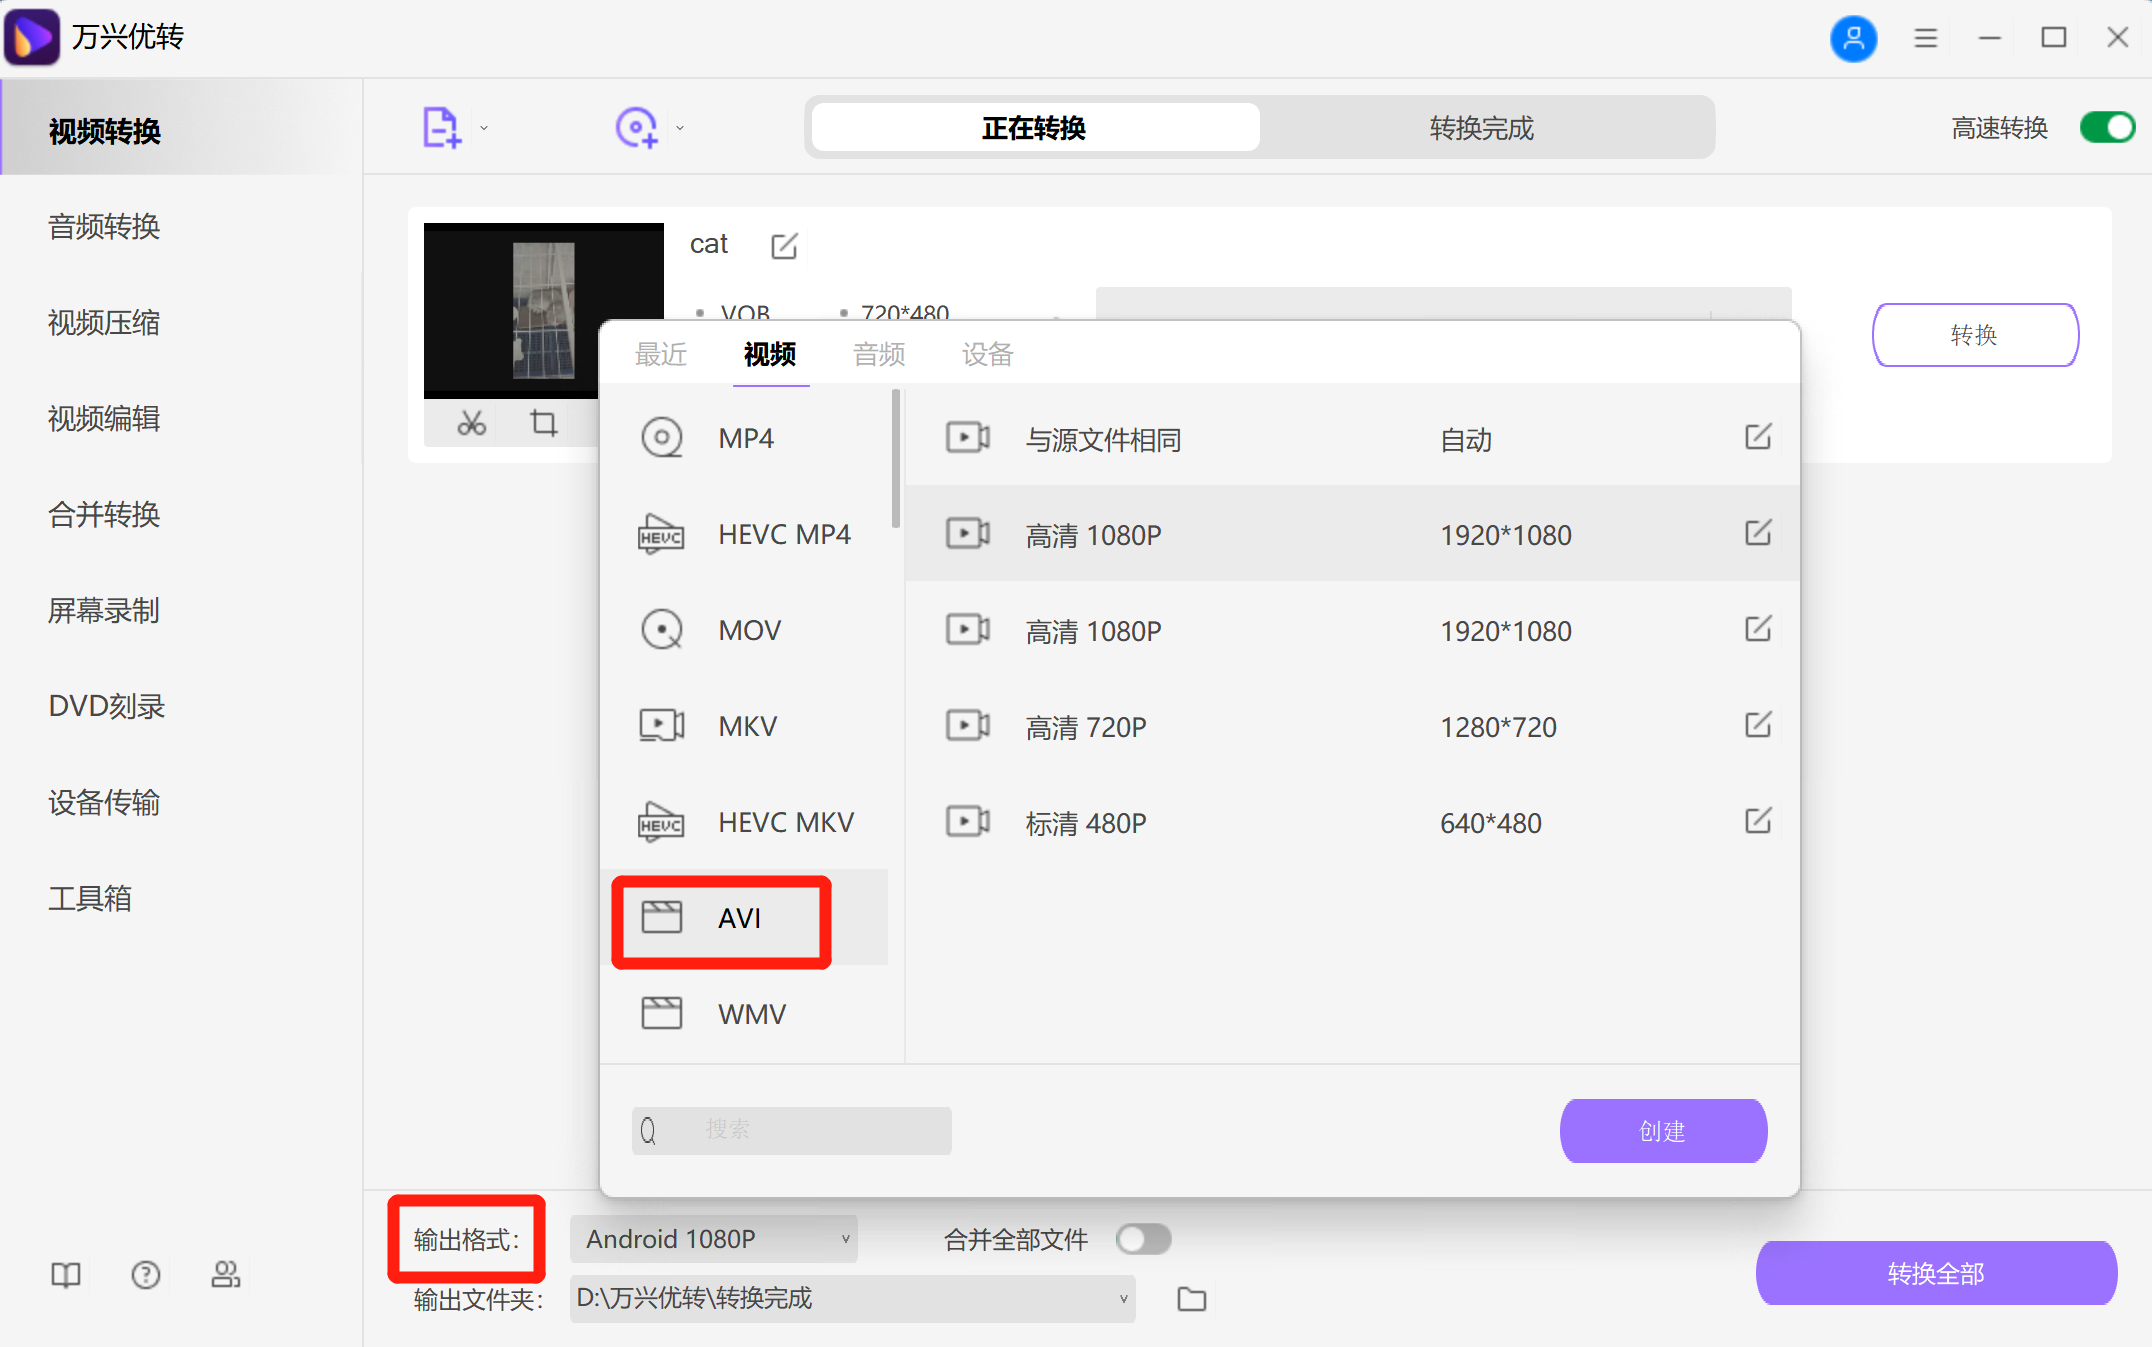Viewport: 2152px width, 1347px height.
Task: Switch to the 音频 tab in format picker
Action: 878,354
